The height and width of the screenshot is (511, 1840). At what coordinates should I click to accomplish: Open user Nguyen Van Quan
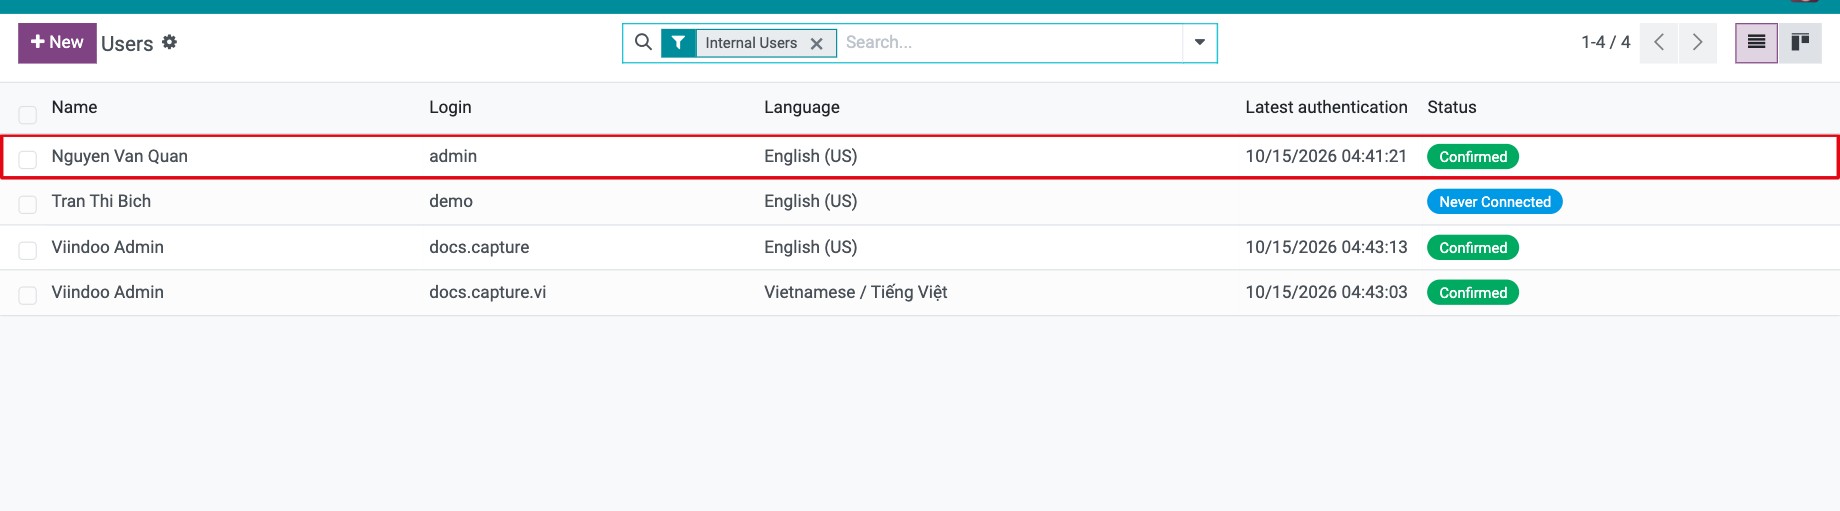pyautogui.click(x=120, y=156)
